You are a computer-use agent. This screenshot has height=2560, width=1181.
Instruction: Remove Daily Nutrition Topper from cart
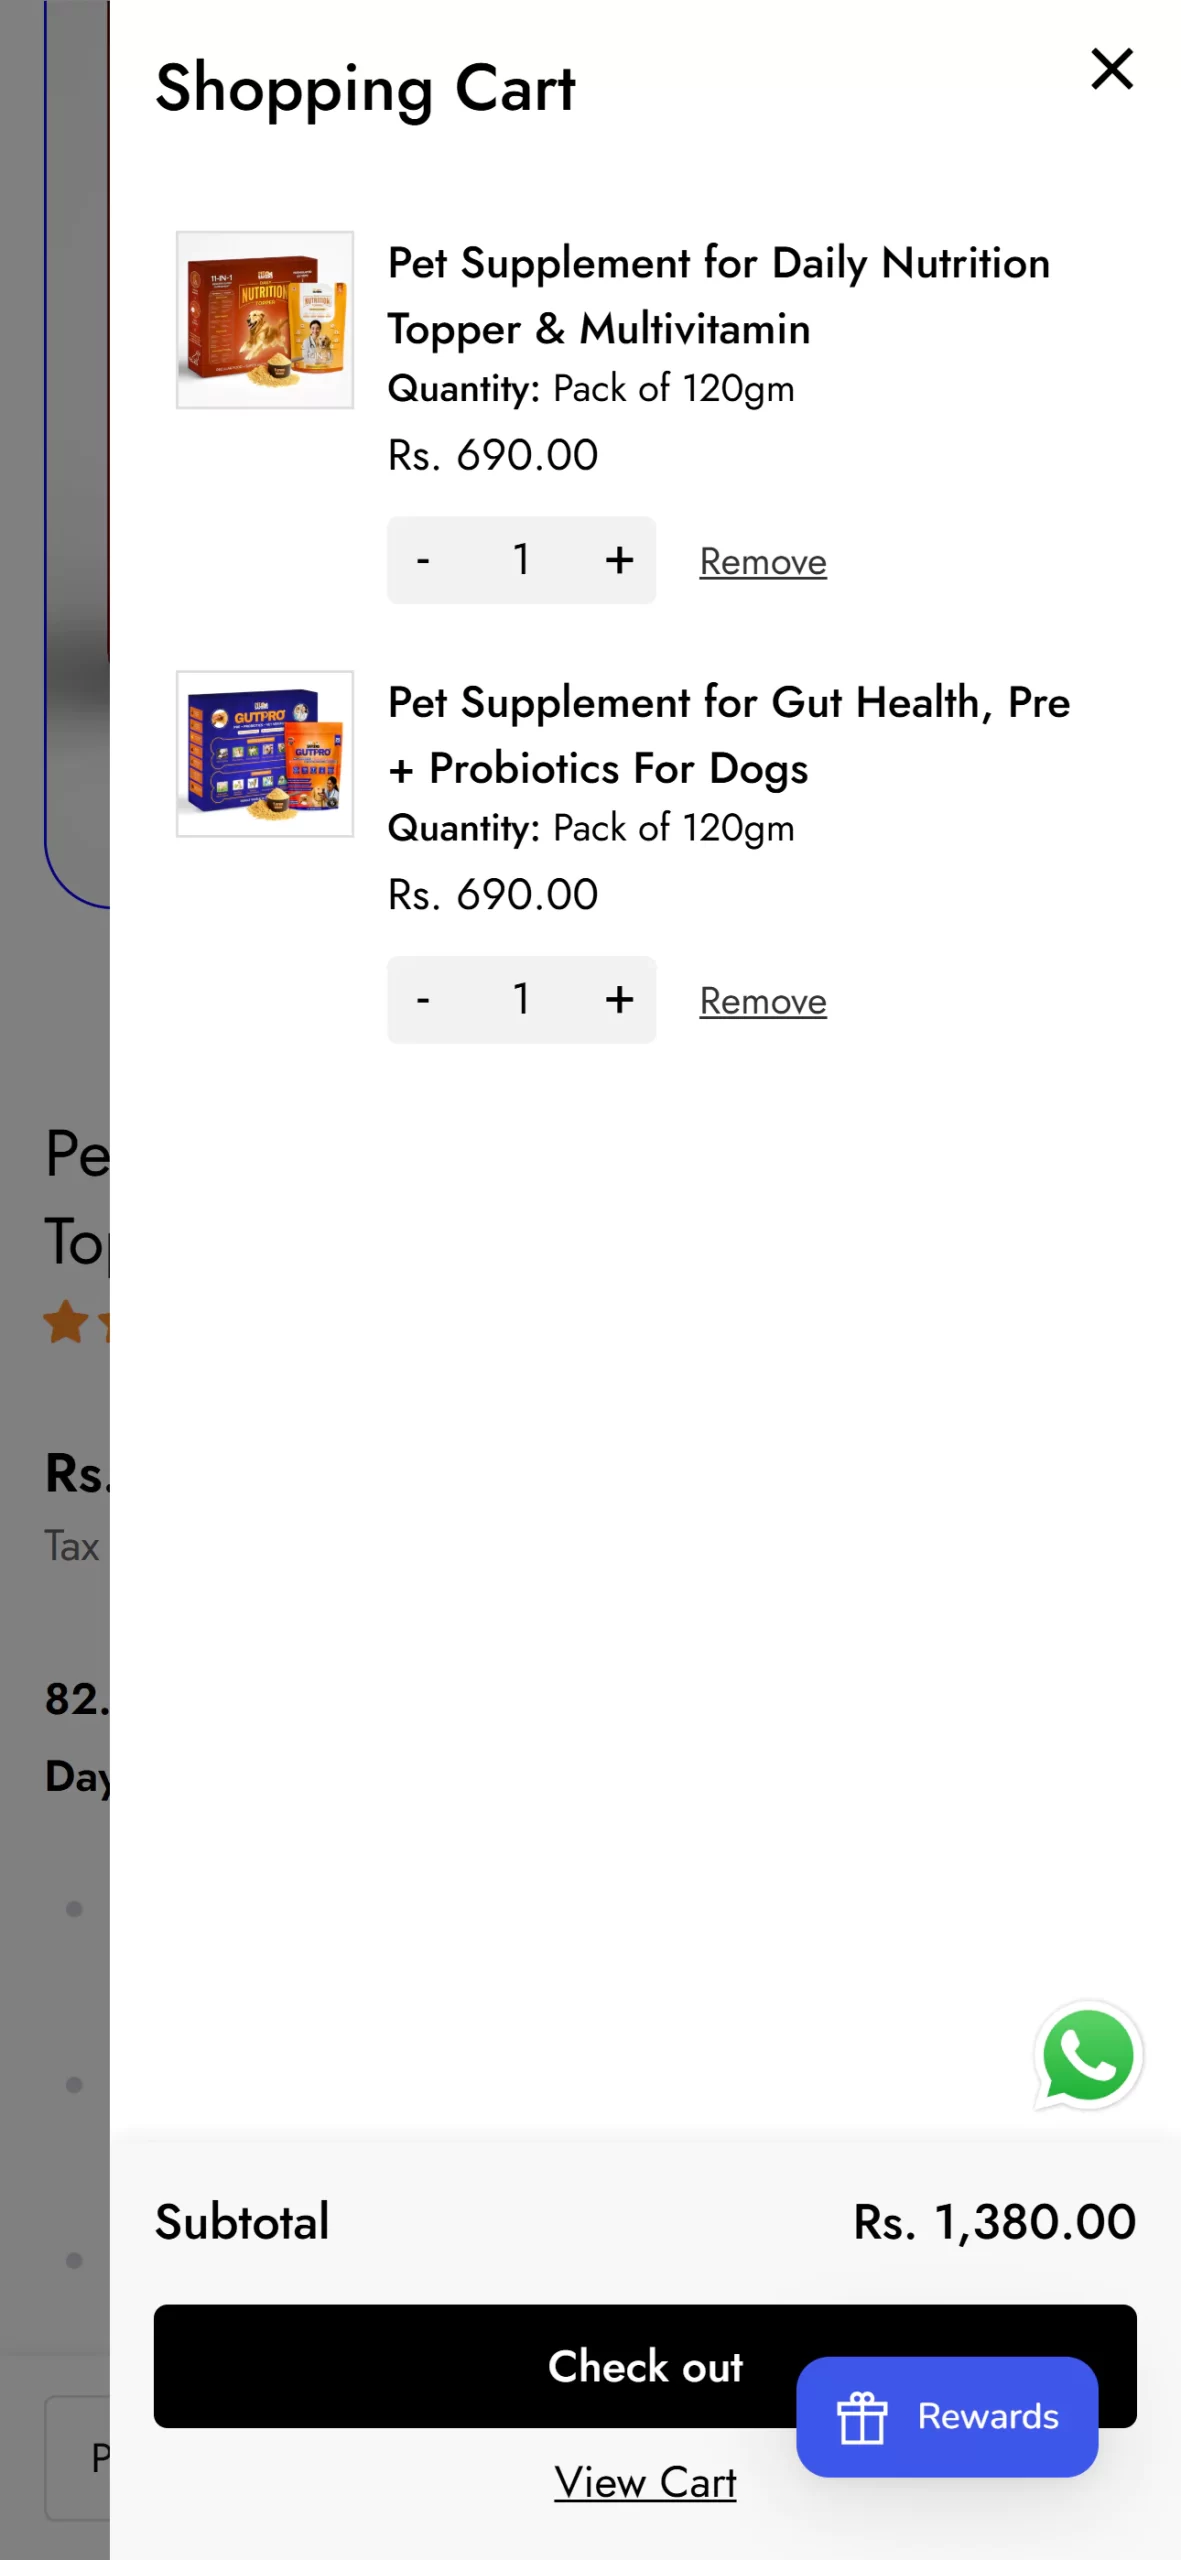(x=762, y=562)
